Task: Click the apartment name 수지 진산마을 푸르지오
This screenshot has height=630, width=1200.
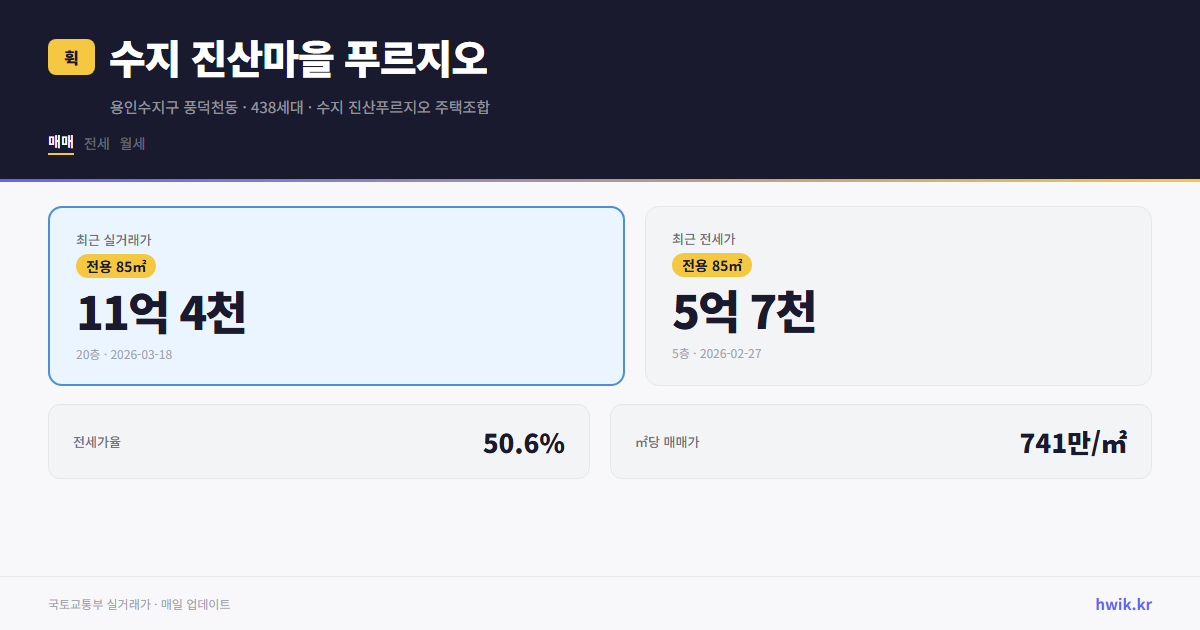Action: tap(297, 58)
